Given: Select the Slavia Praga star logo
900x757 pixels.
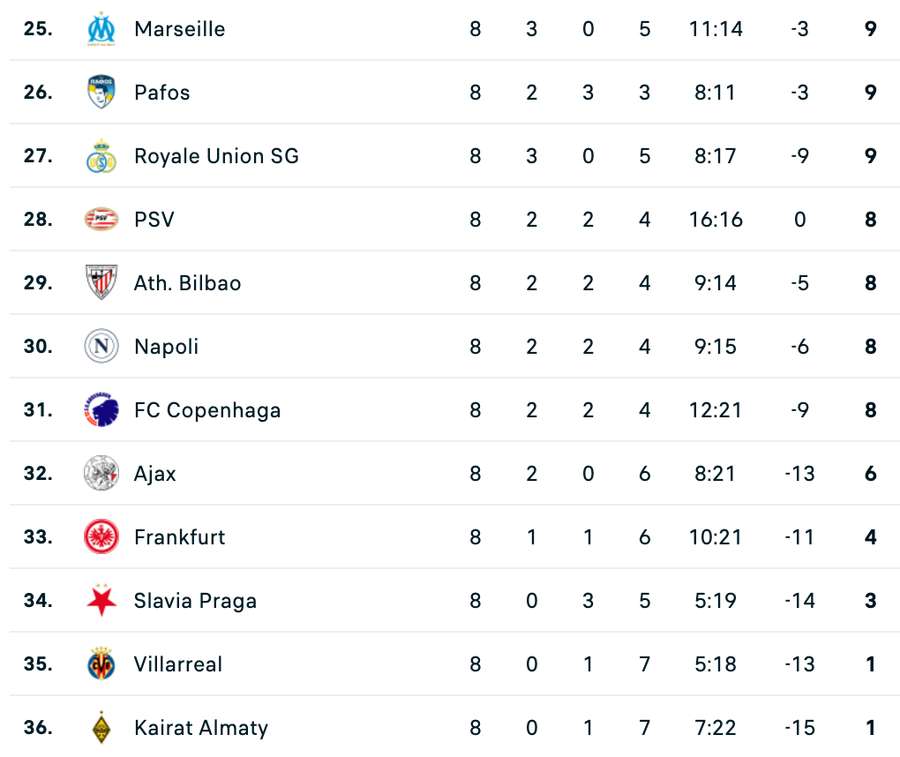Looking at the screenshot, I should pos(101,600).
